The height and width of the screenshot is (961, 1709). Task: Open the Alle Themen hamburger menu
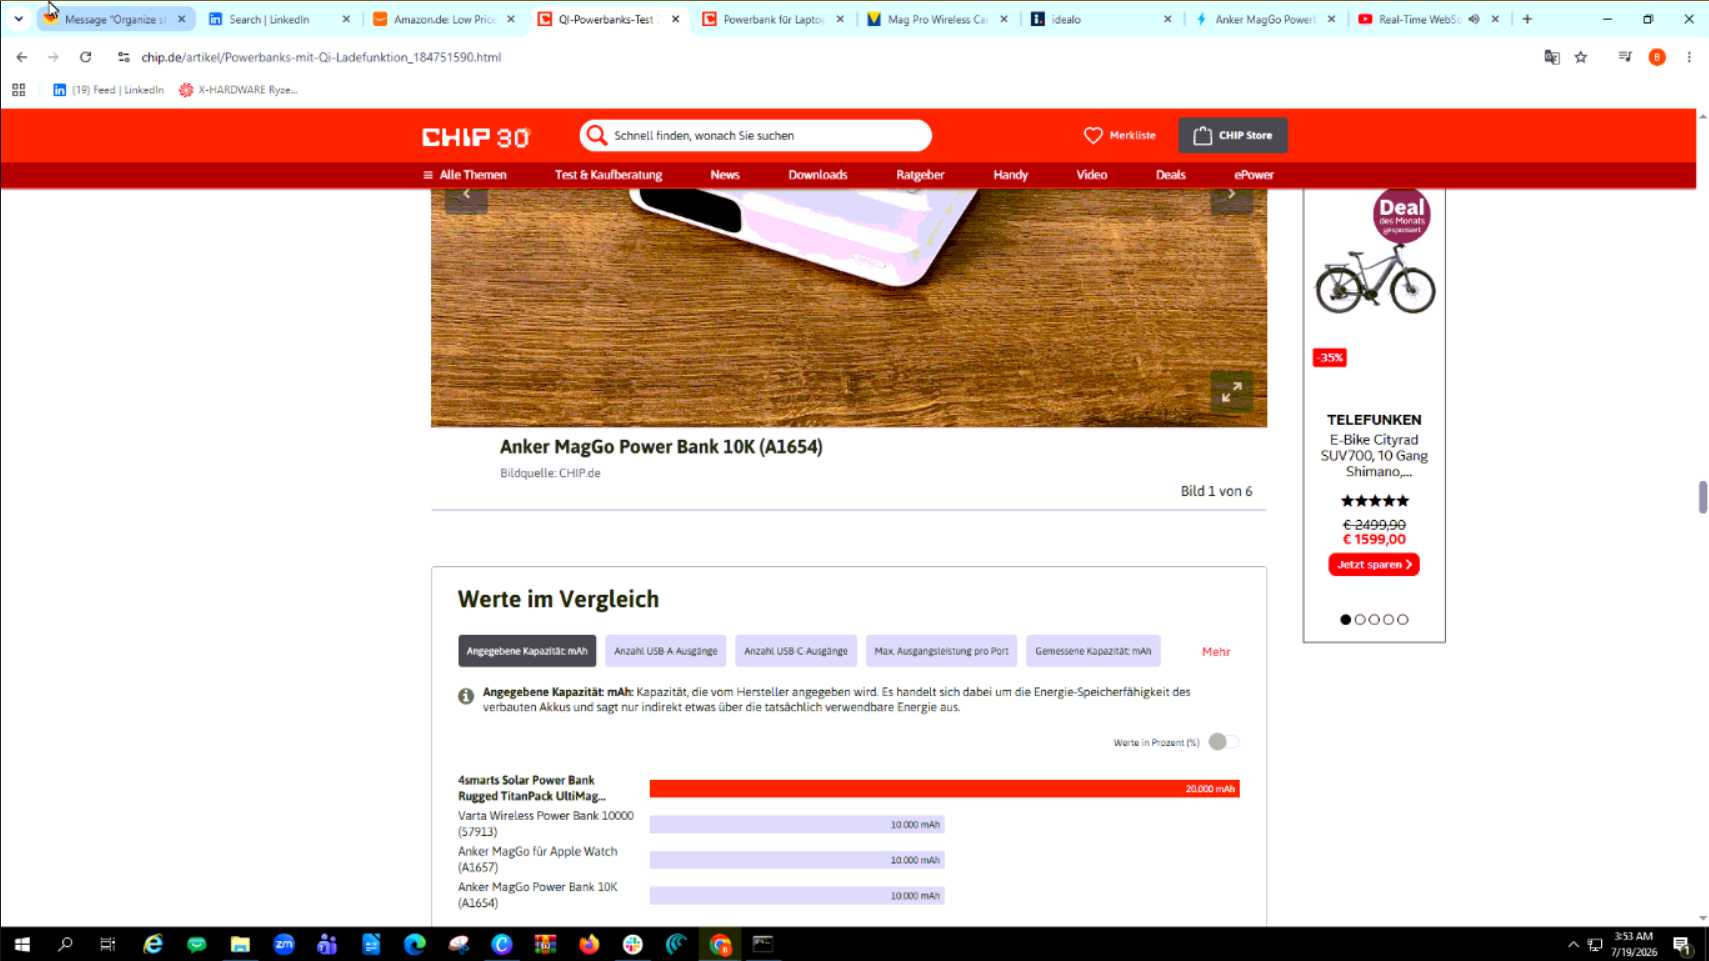(x=465, y=175)
